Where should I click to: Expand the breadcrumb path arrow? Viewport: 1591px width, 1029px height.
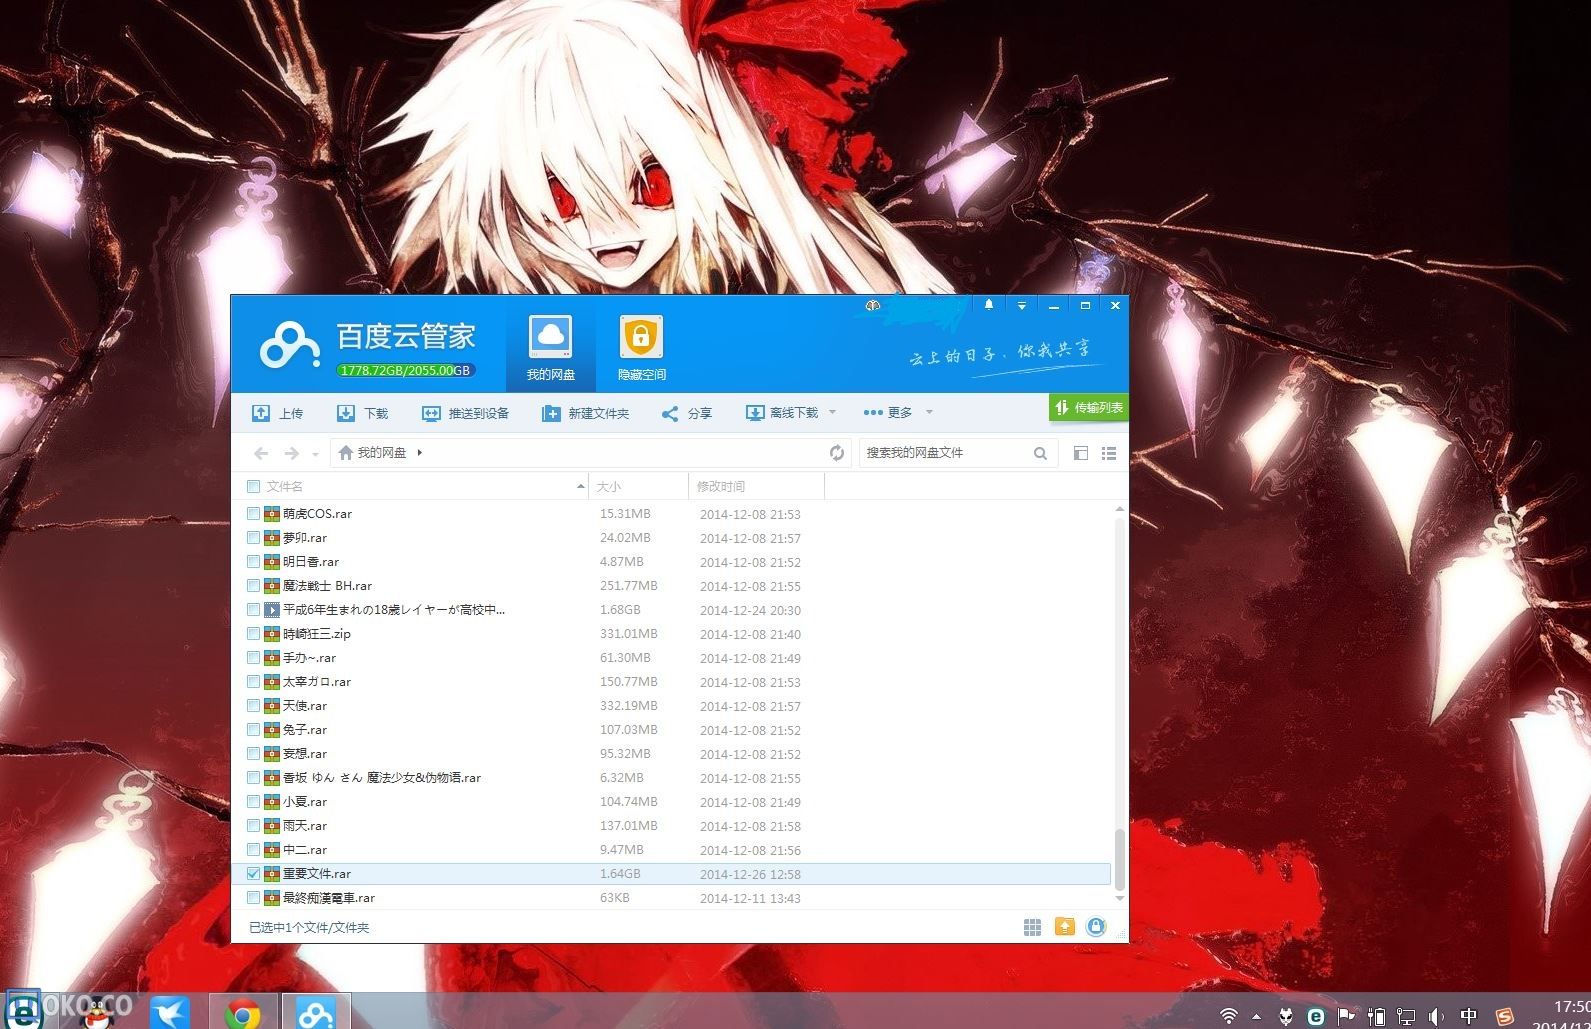(420, 453)
